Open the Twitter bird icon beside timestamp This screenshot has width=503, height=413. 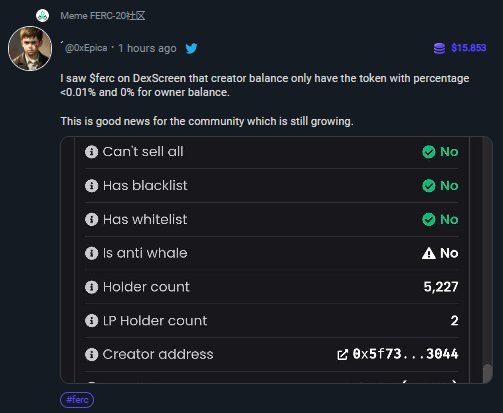click(x=191, y=49)
